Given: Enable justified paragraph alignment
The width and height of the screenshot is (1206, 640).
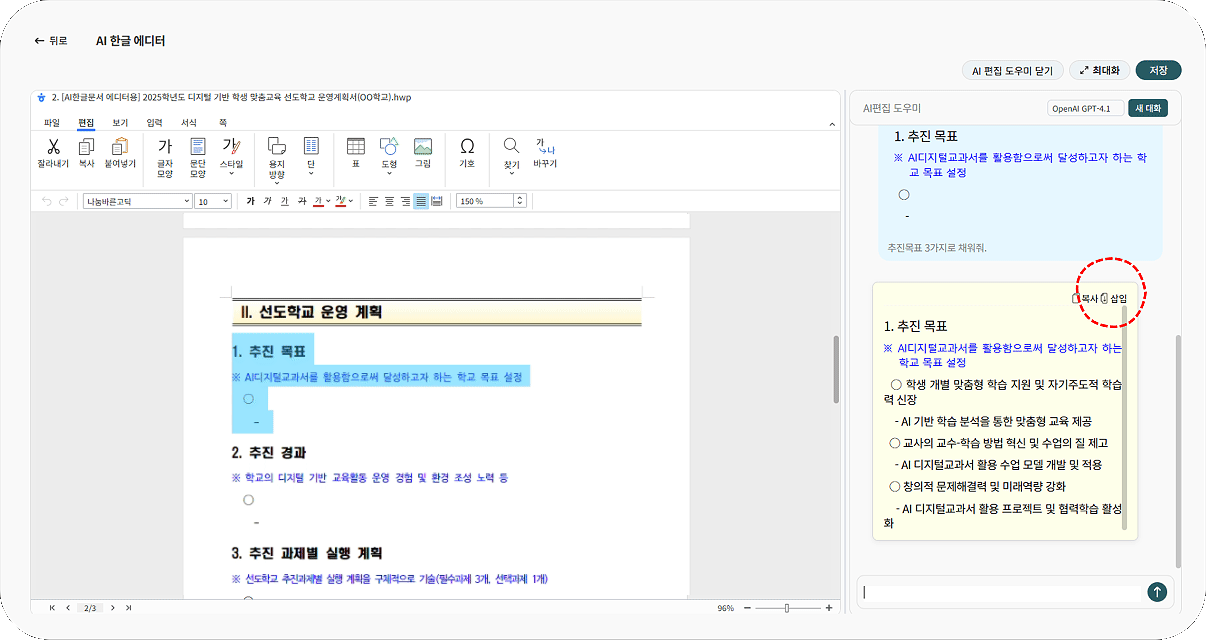Looking at the screenshot, I should [421, 201].
